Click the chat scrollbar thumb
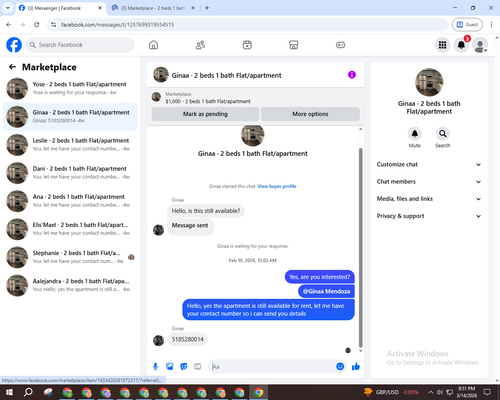Screen dimensions: 500x400 click(360, 248)
